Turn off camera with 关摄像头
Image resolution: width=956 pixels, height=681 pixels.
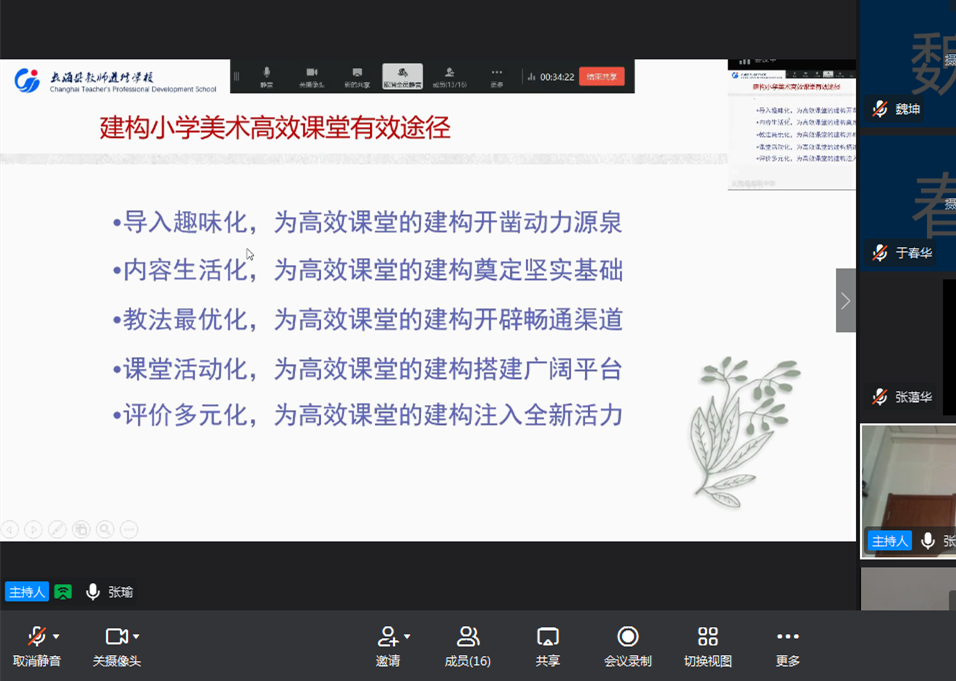pos(116,646)
